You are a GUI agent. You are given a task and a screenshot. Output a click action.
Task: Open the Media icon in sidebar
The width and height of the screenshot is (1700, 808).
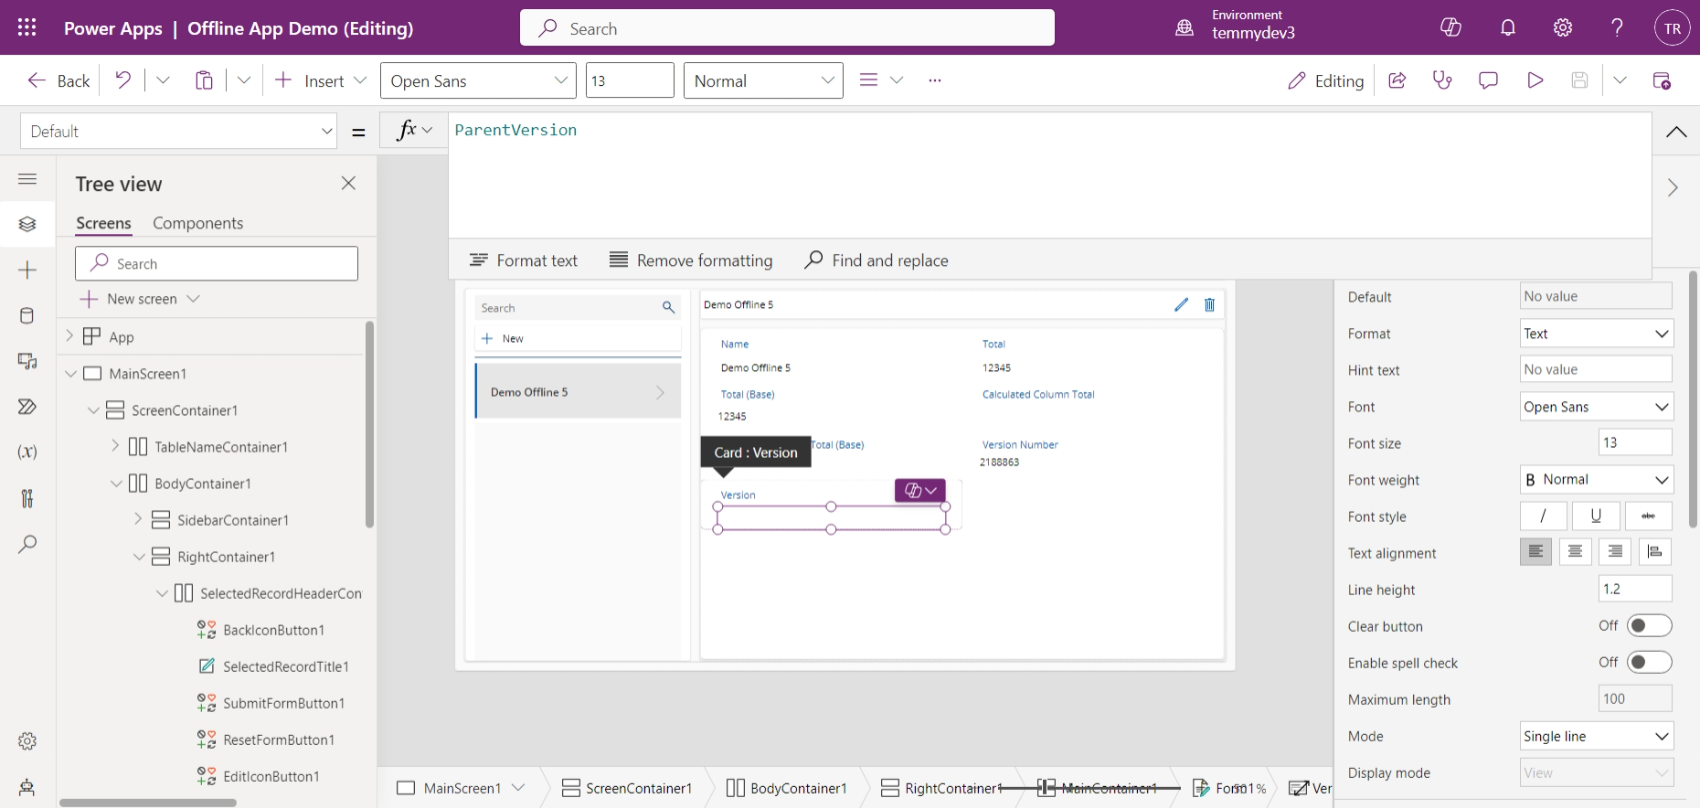click(28, 361)
